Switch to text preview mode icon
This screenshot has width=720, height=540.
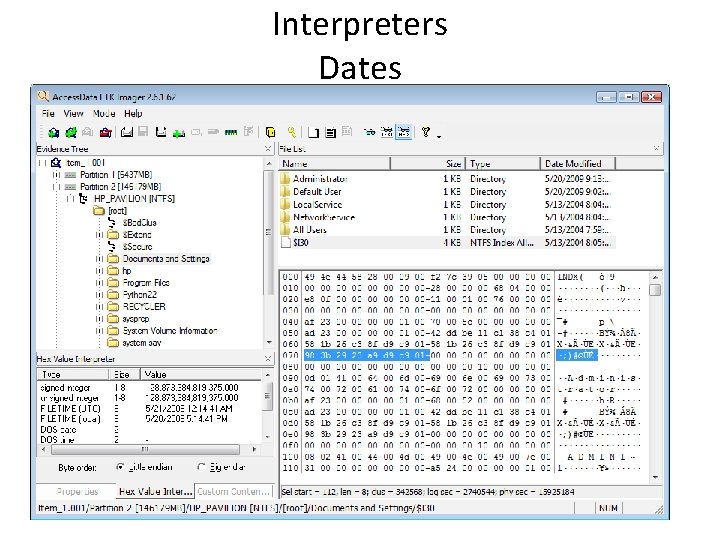(387, 132)
